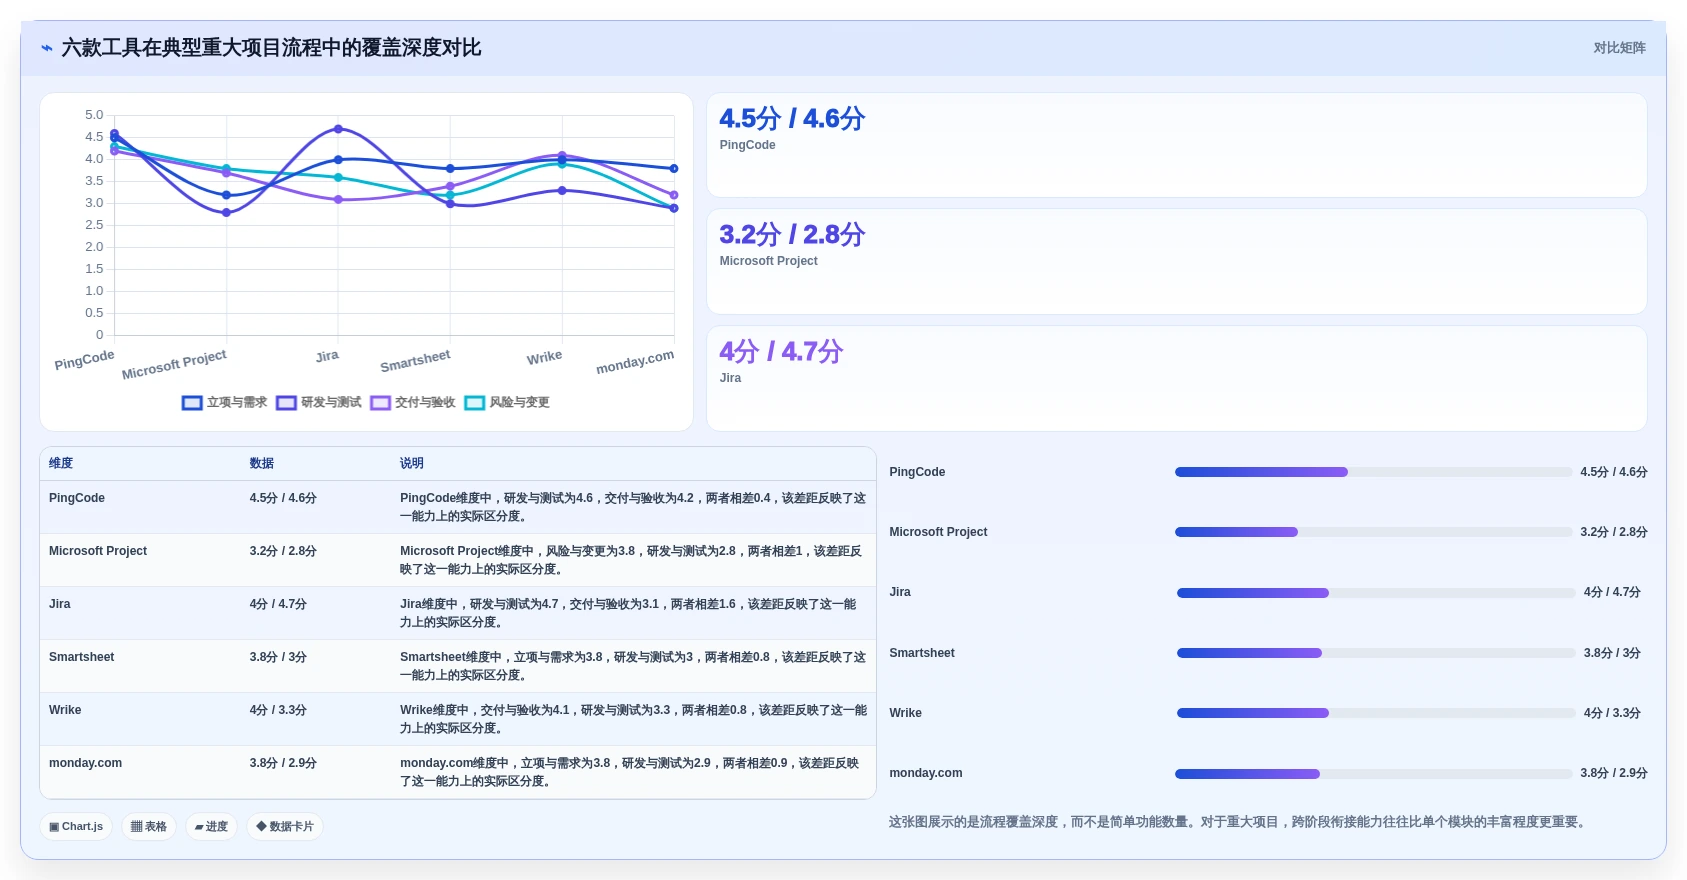Click the Smartsheet description text in table
The width and height of the screenshot is (1687, 880).
633,666
